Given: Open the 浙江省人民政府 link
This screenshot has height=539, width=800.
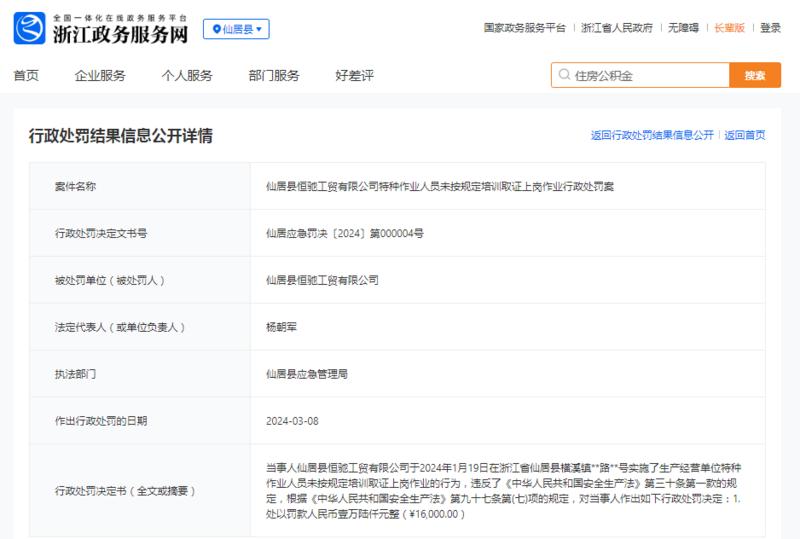Looking at the screenshot, I should 617,28.
